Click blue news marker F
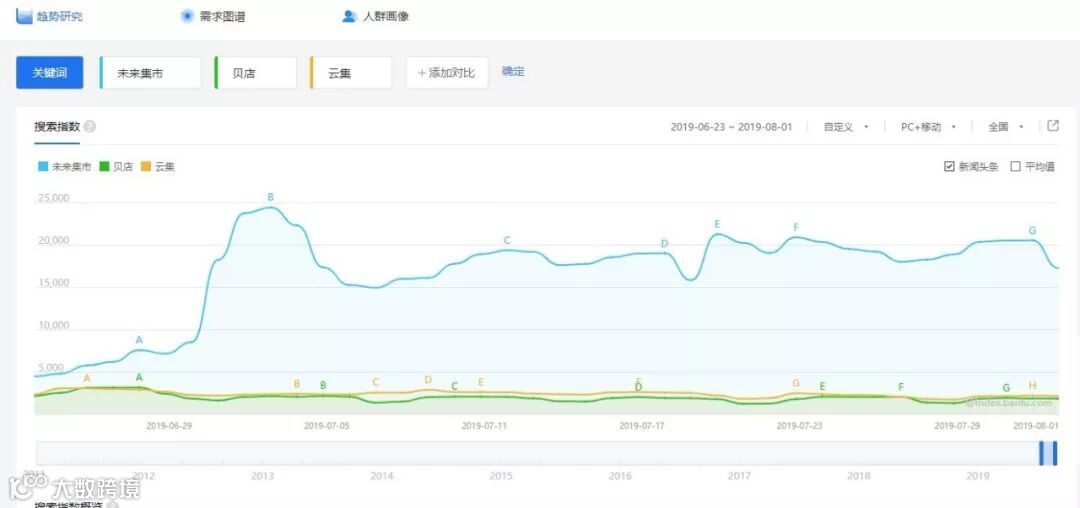1080x508 pixels. 796,227
